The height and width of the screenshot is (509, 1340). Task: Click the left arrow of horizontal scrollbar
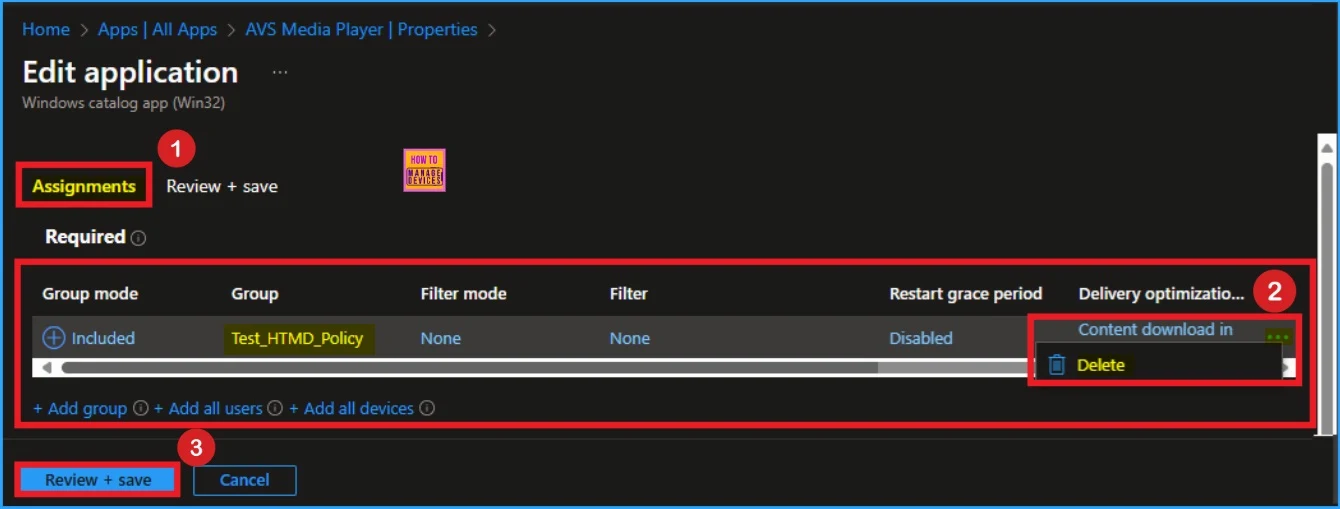point(46,368)
